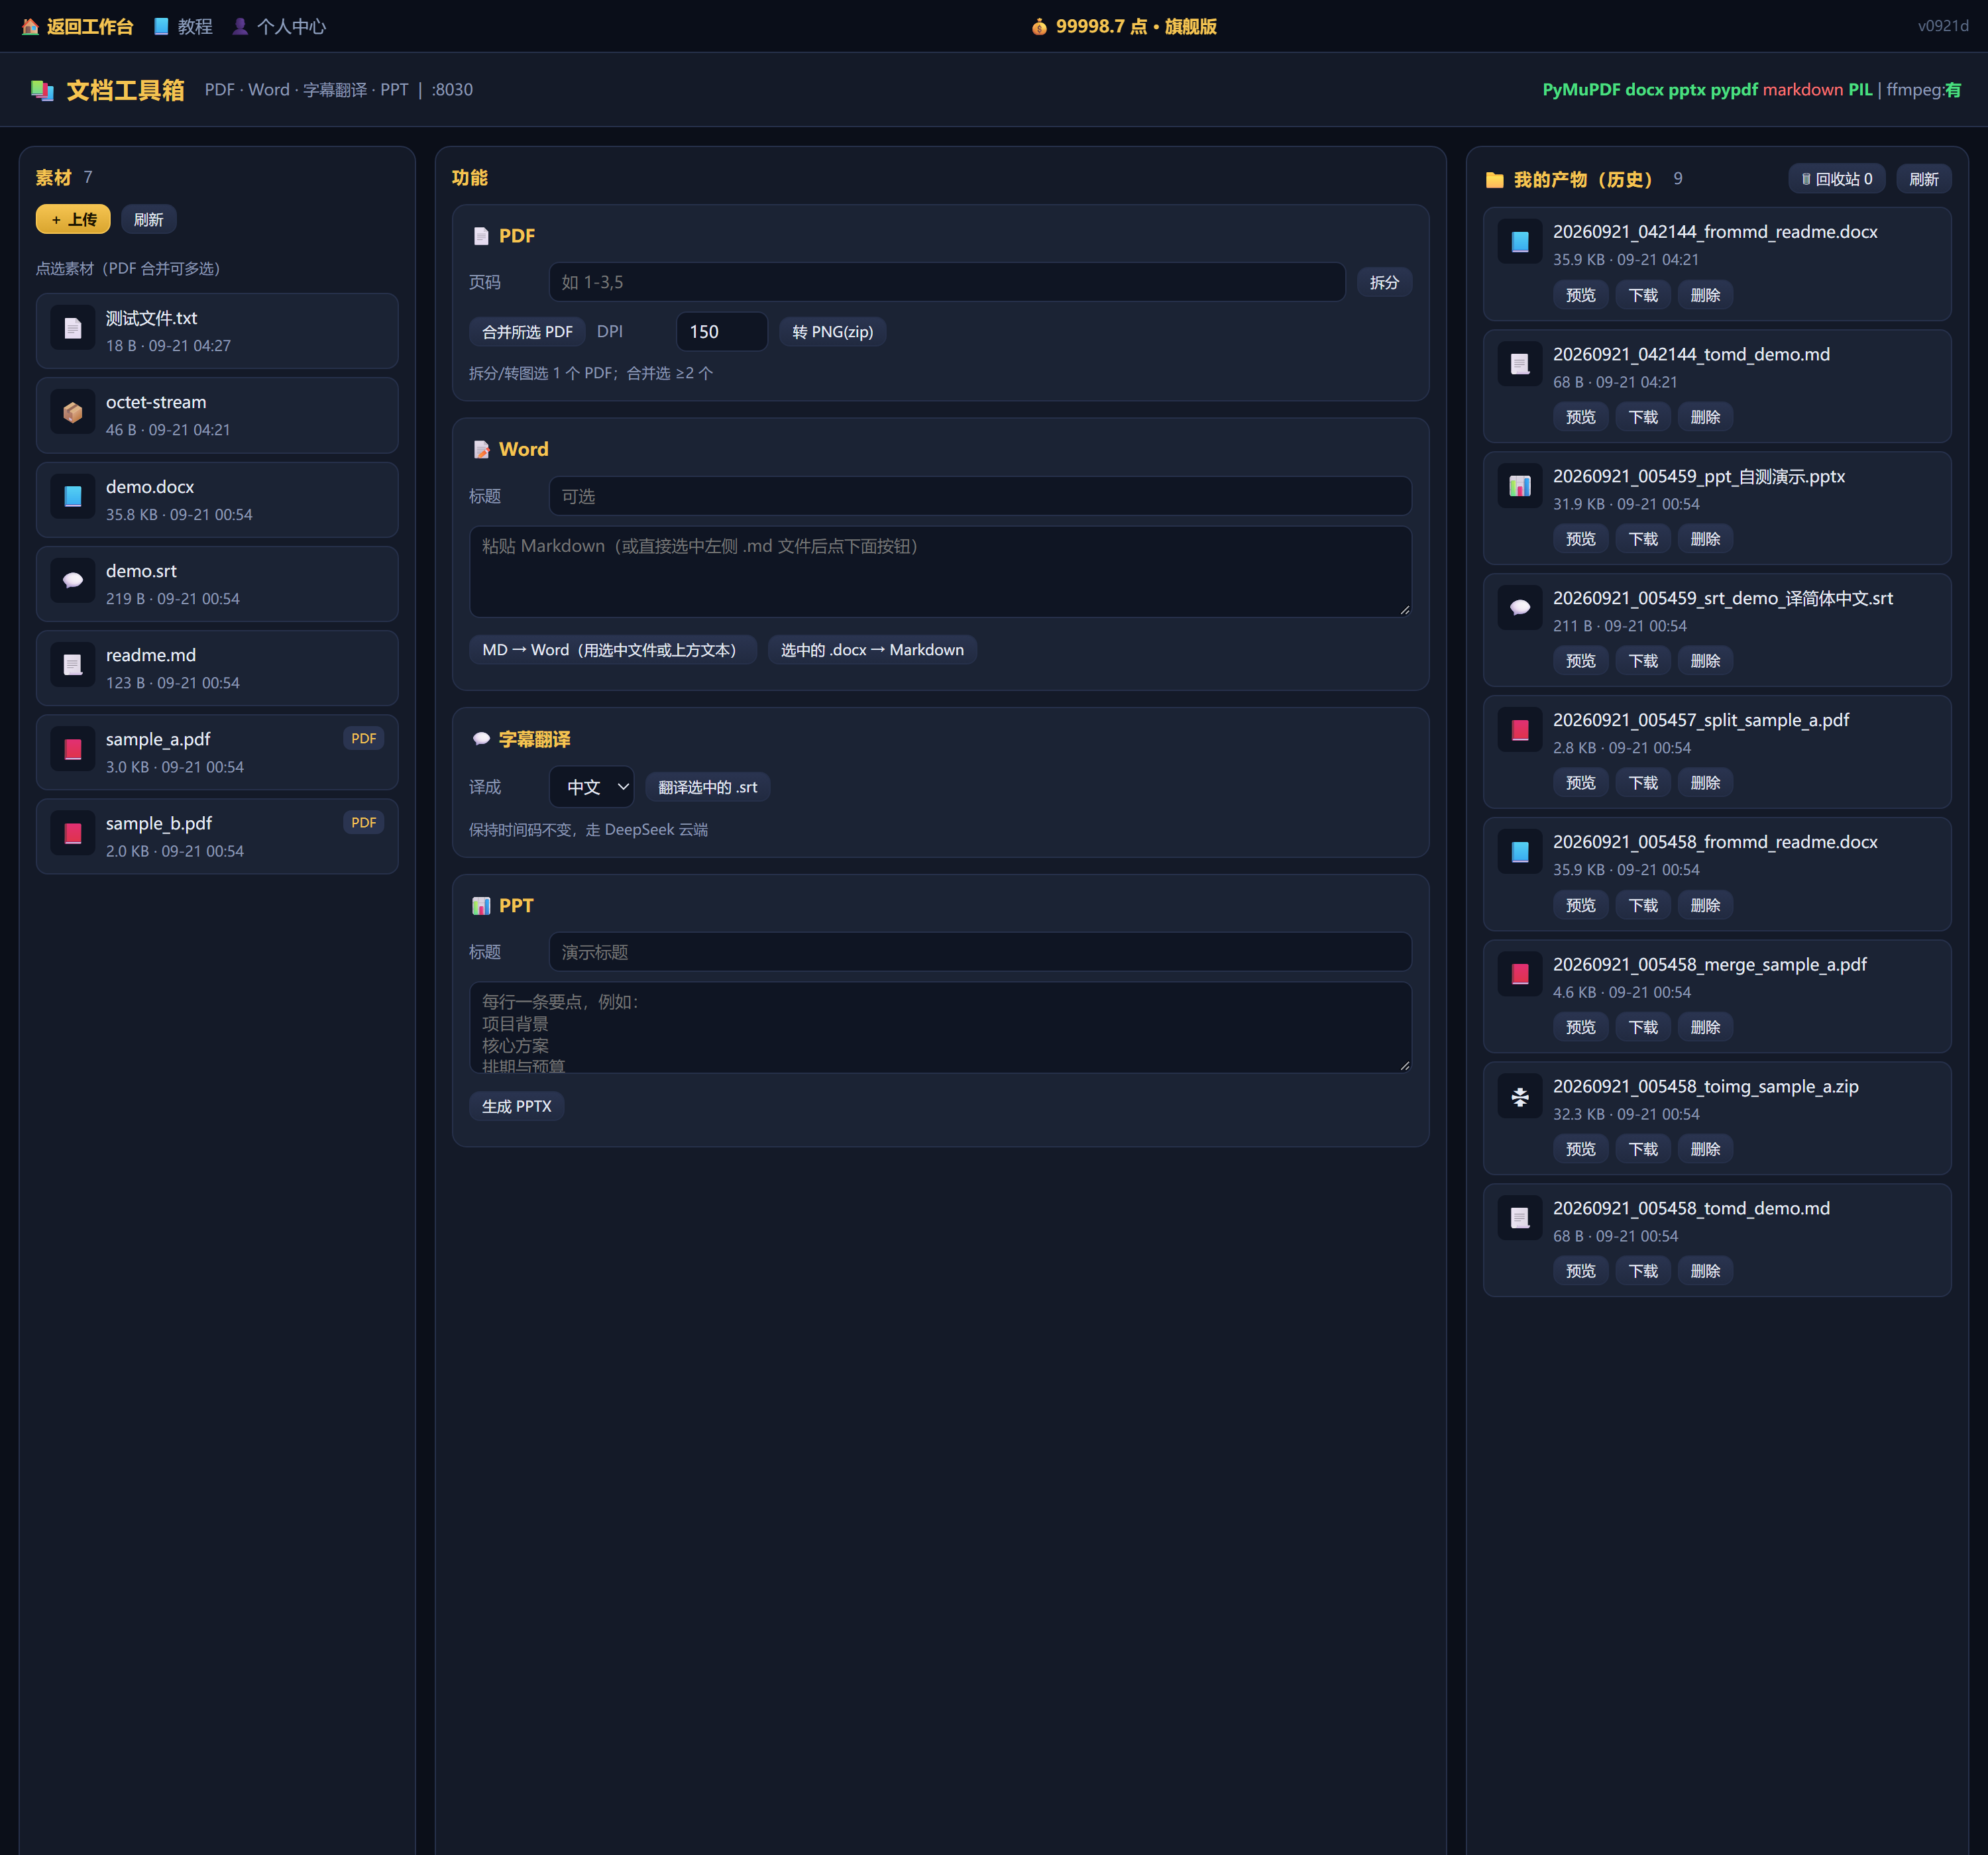Click the 文档工具箱 logo icon

coord(42,90)
